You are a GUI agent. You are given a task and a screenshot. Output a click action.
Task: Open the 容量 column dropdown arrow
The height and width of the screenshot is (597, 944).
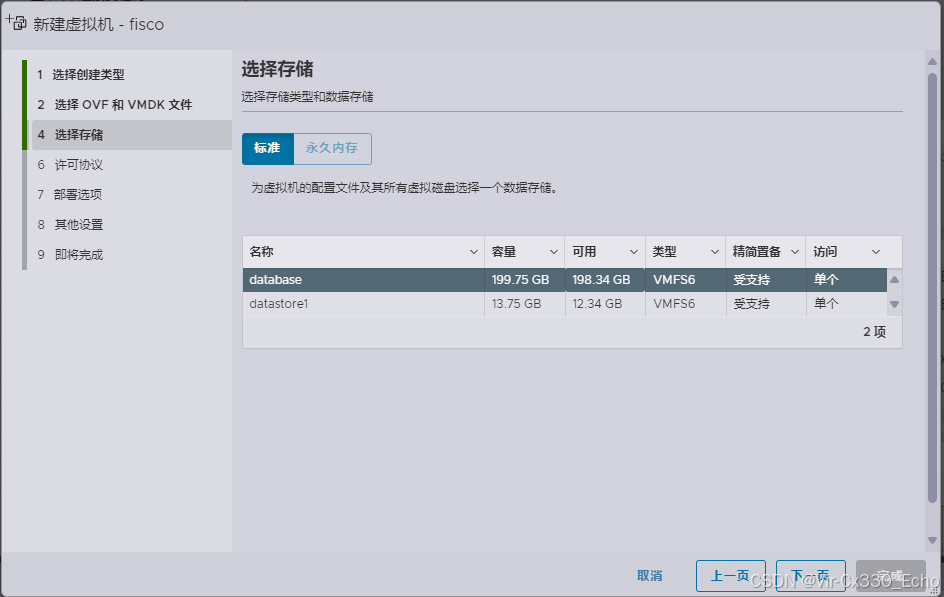(554, 252)
